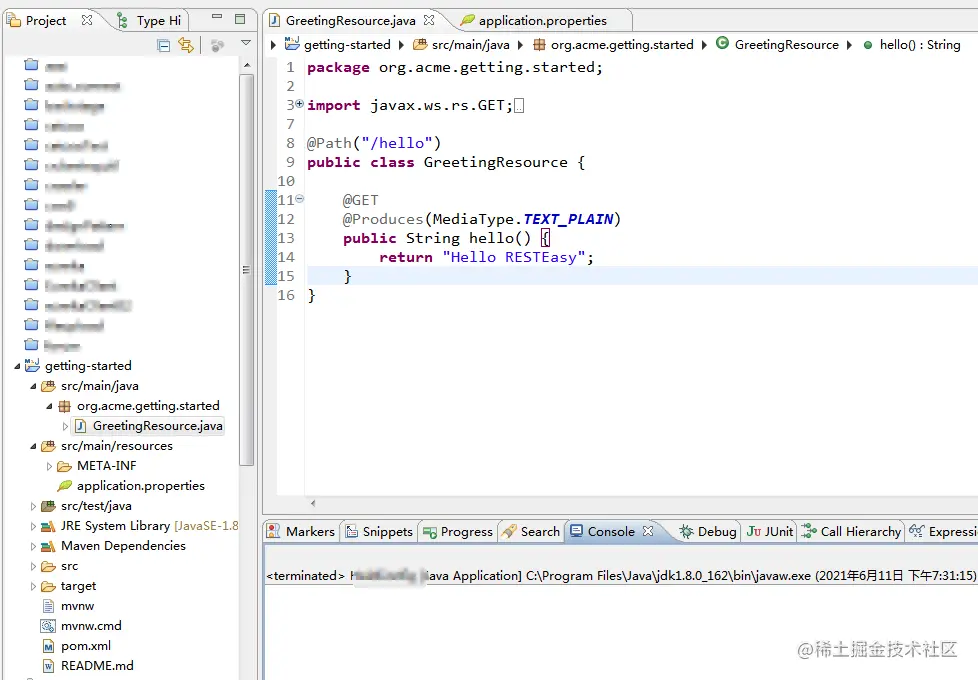Select JRE System Library icon

pyautogui.click(x=48, y=526)
